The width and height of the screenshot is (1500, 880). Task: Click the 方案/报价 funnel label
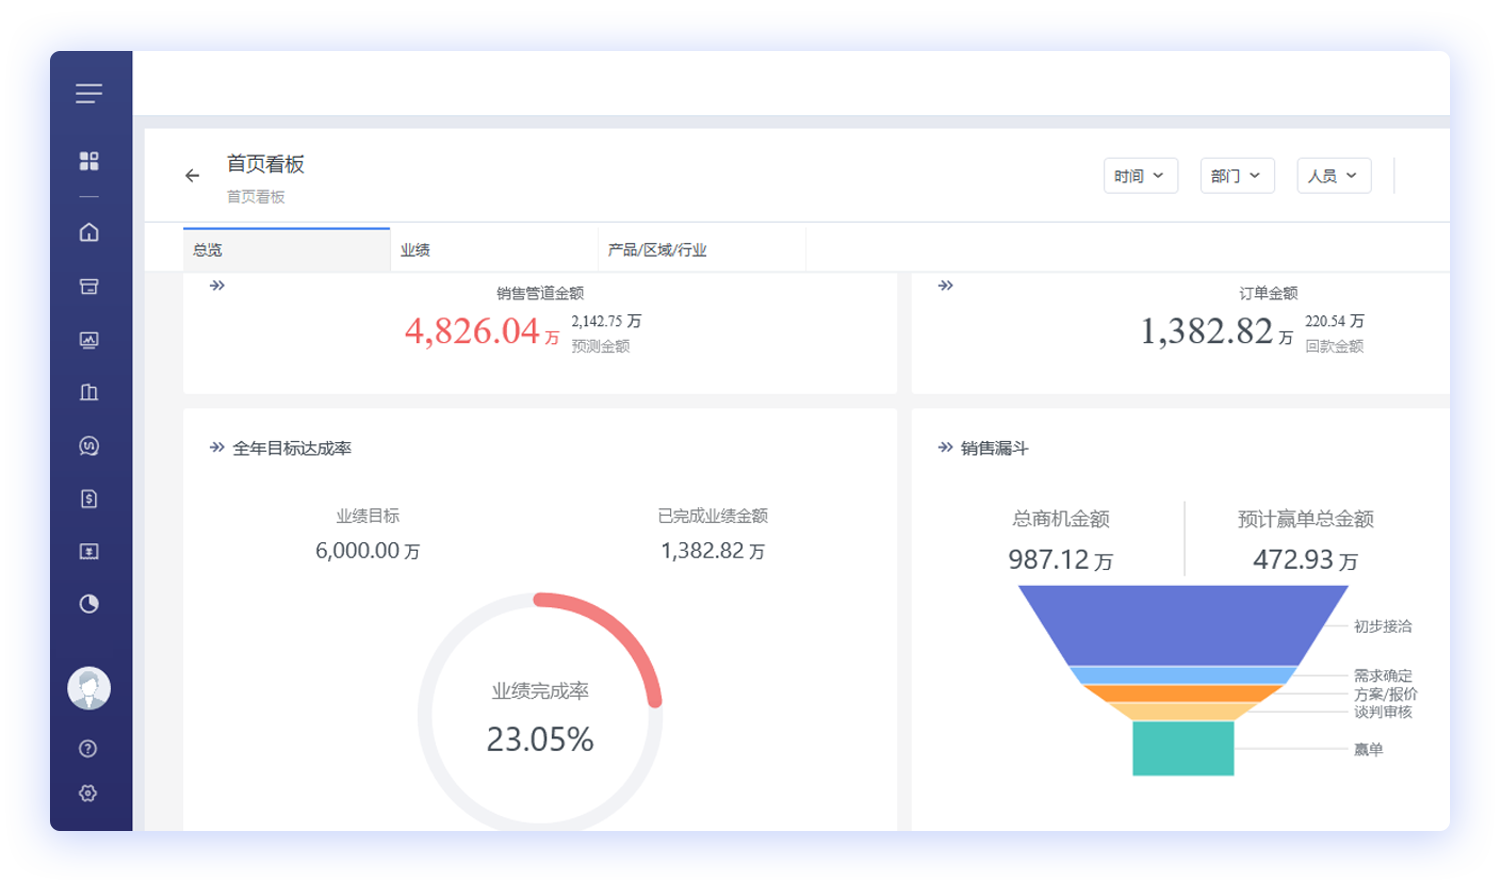coord(1386,694)
